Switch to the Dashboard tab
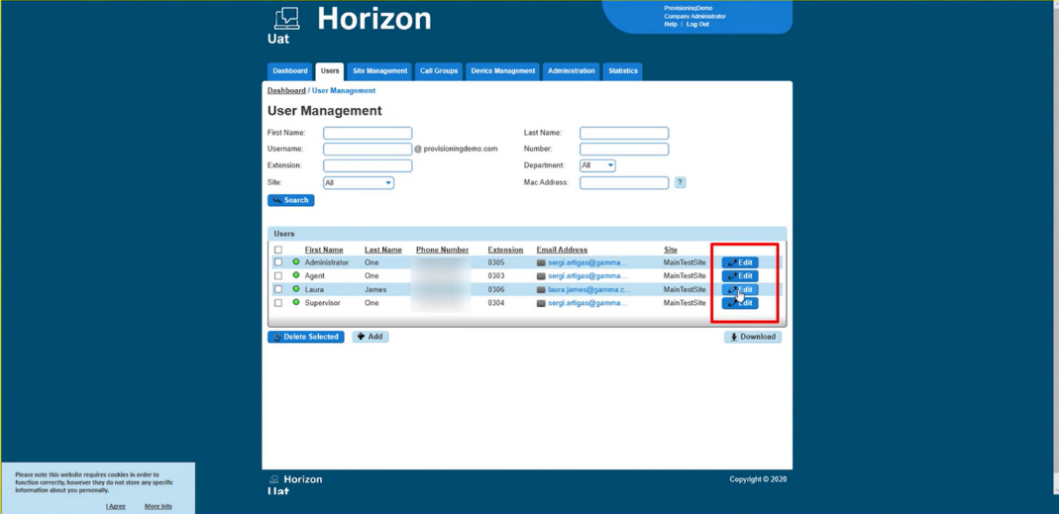The image size is (1059, 514). (x=290, y=71)
